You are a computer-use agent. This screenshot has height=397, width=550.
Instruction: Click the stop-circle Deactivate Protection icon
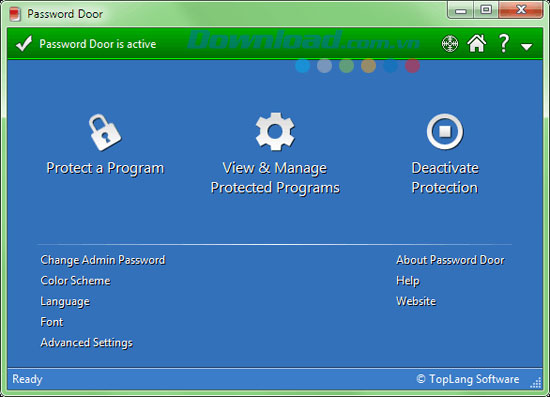pos(445,132)
